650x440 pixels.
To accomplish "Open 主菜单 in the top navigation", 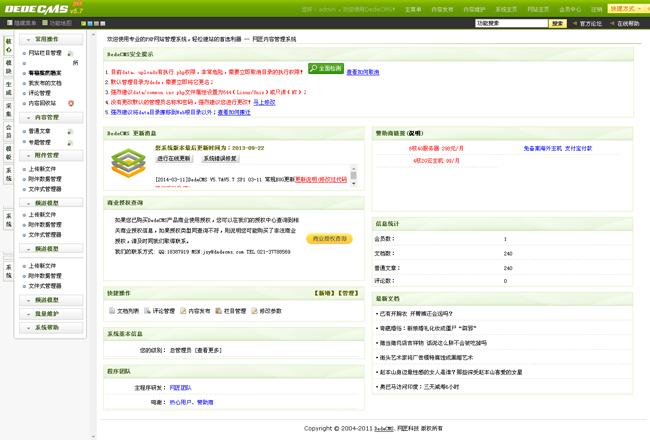I will pos(413,9).
